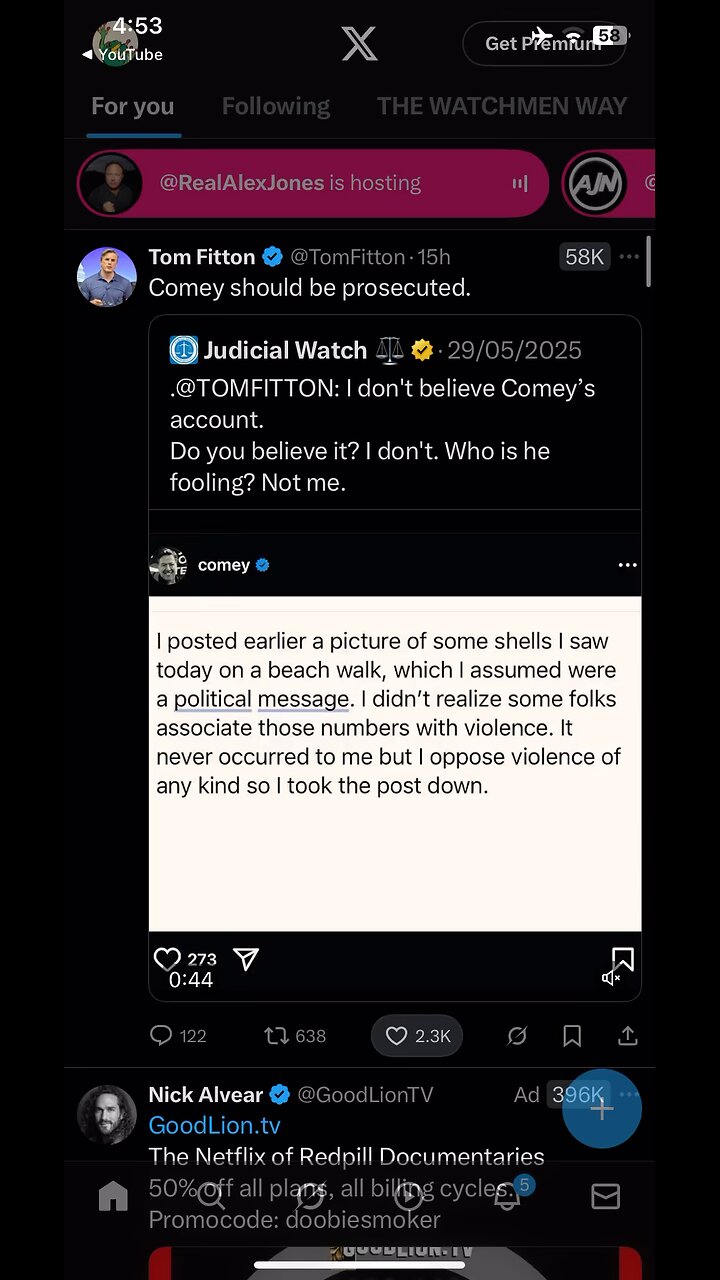Join the @RealAlexJones hosted space

click(313, 183)
